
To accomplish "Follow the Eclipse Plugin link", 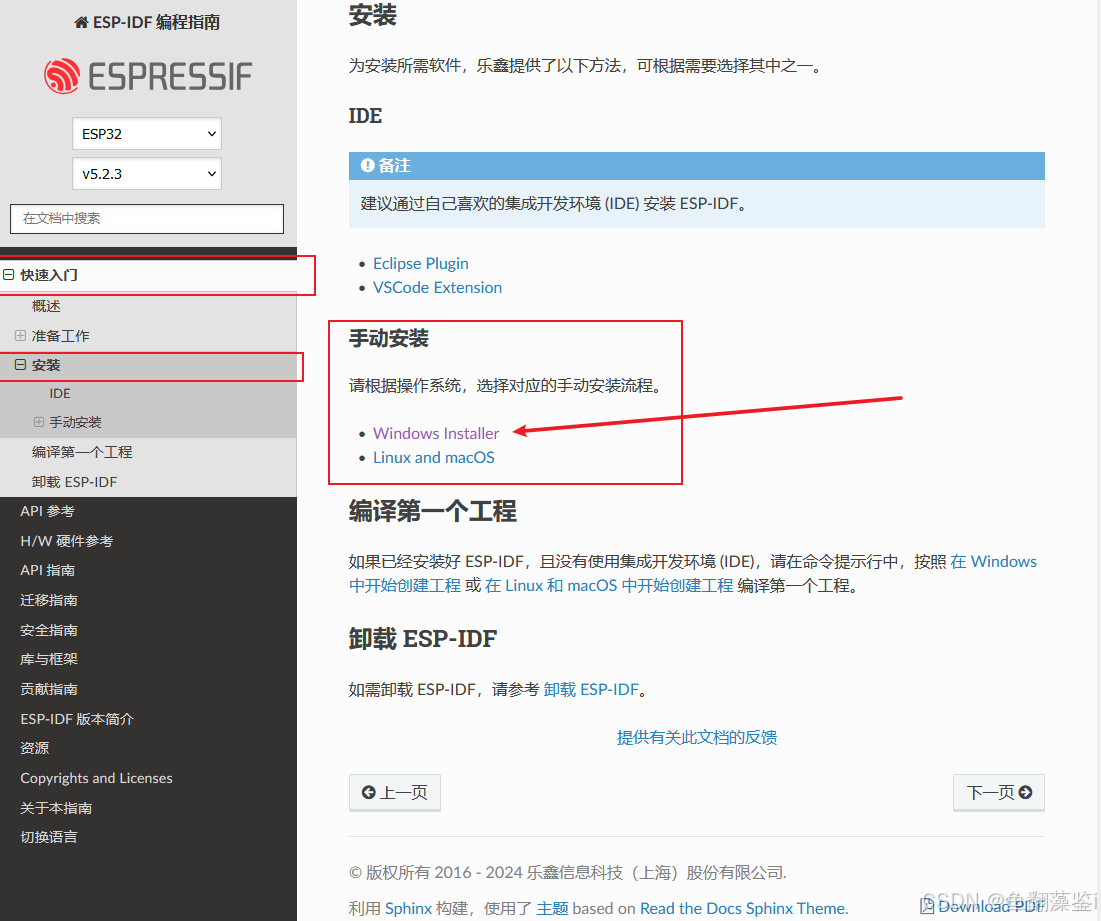I will pos(421,263).
